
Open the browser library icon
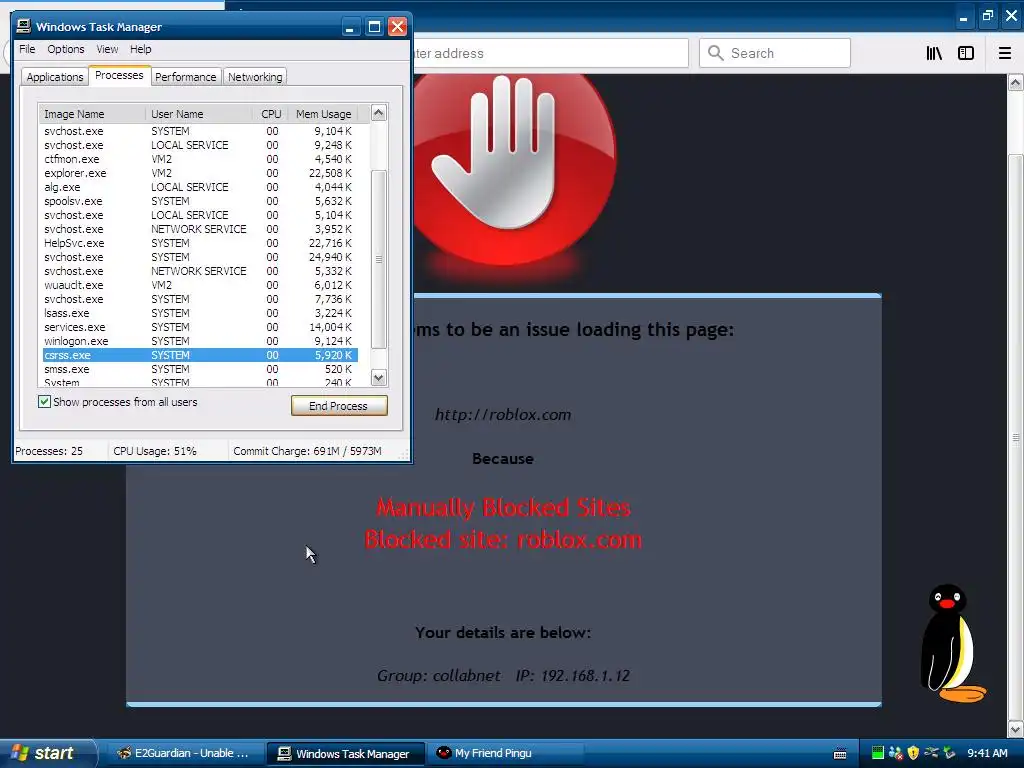pos(934,54)
